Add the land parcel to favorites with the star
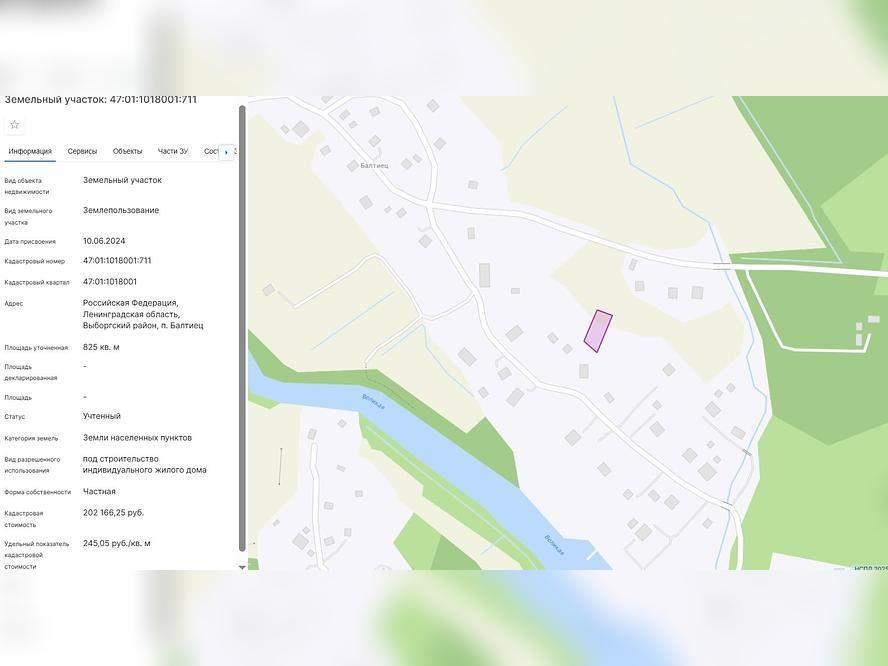This screenshot has width=888, height=666. [x=14, y=125]
